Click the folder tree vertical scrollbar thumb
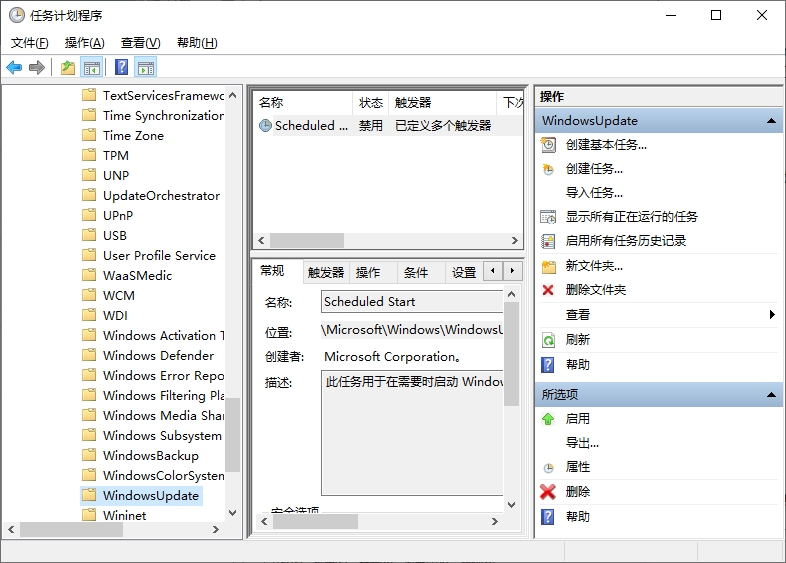786x563 pixels. [x=233, y=435]
